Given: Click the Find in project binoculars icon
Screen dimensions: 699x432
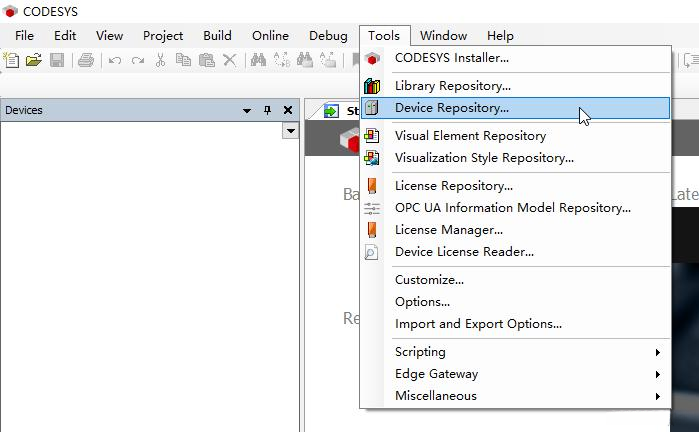Looking at the screenshot, I should pyautogui.click(x=305, y=60).
